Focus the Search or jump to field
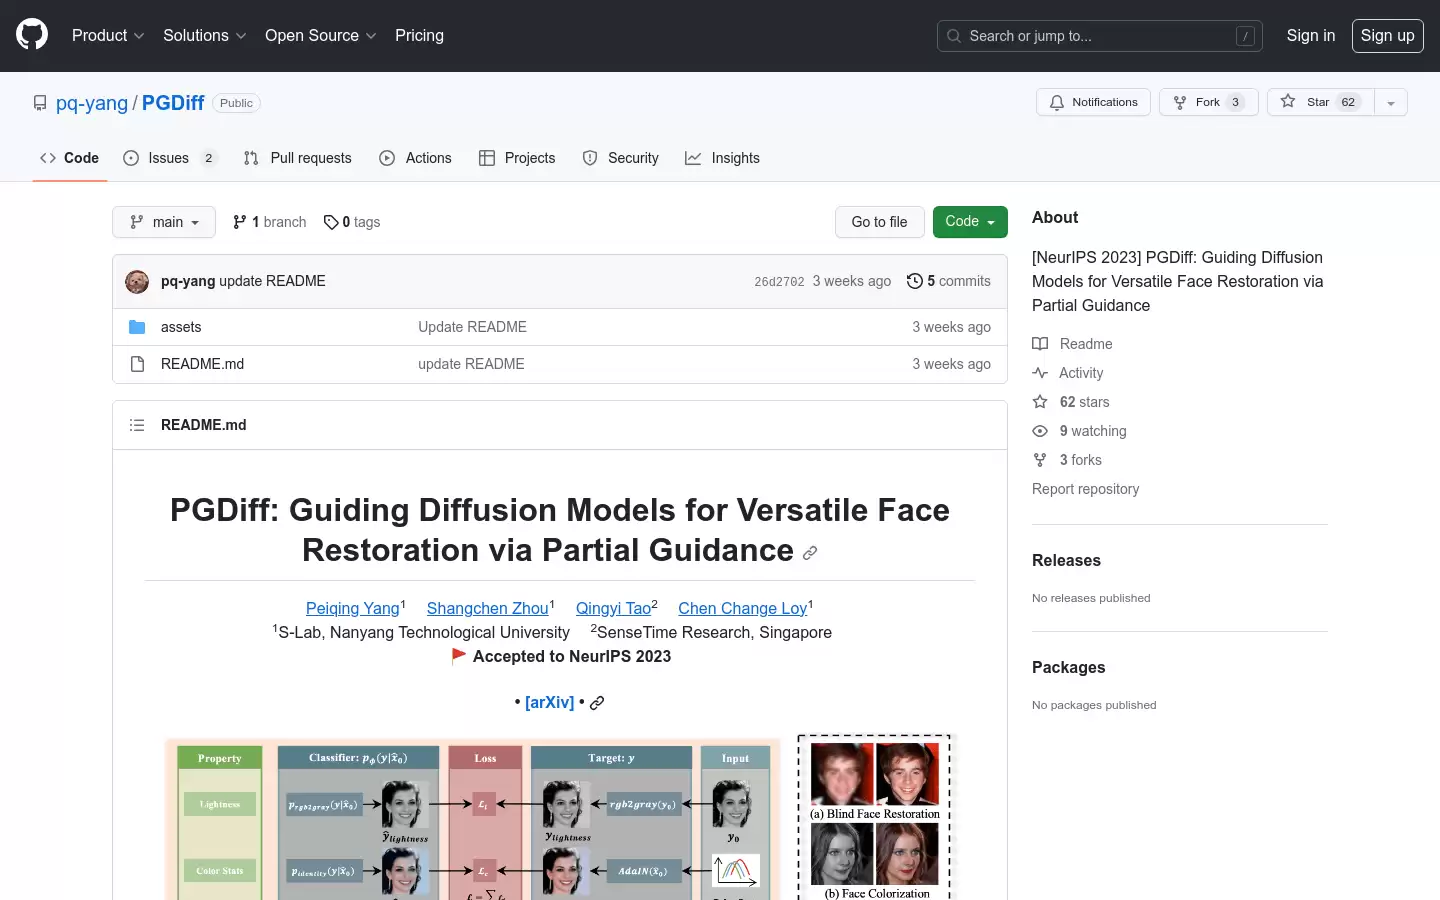Image resolution: width=1440 pixels, height=900 pixels. pyautogui.click(x=1100, y=36)
